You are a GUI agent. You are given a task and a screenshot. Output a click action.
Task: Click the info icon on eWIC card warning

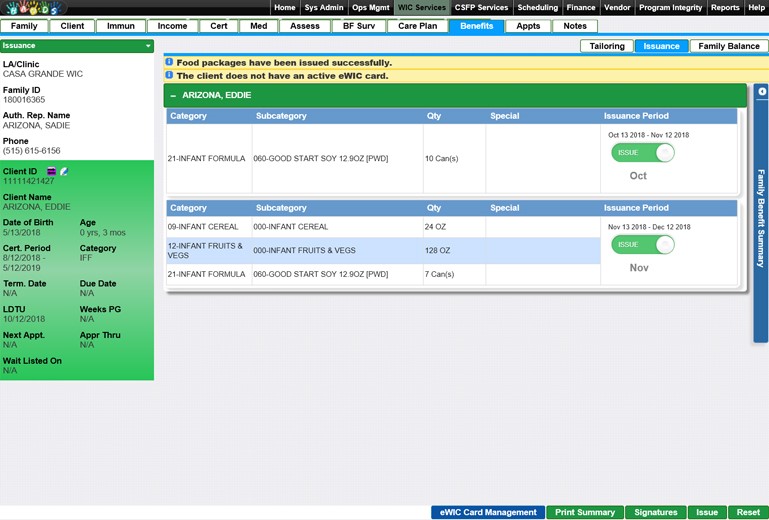169,75
